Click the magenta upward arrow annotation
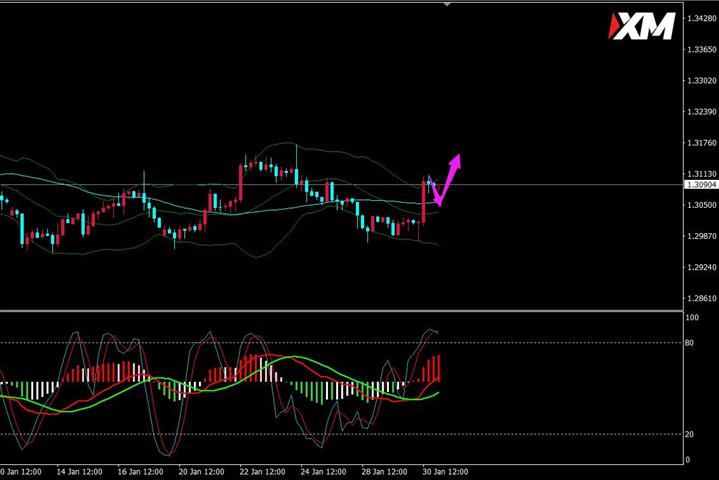The width and height of the screenshot is (719, 480). (x=446, y=180)
